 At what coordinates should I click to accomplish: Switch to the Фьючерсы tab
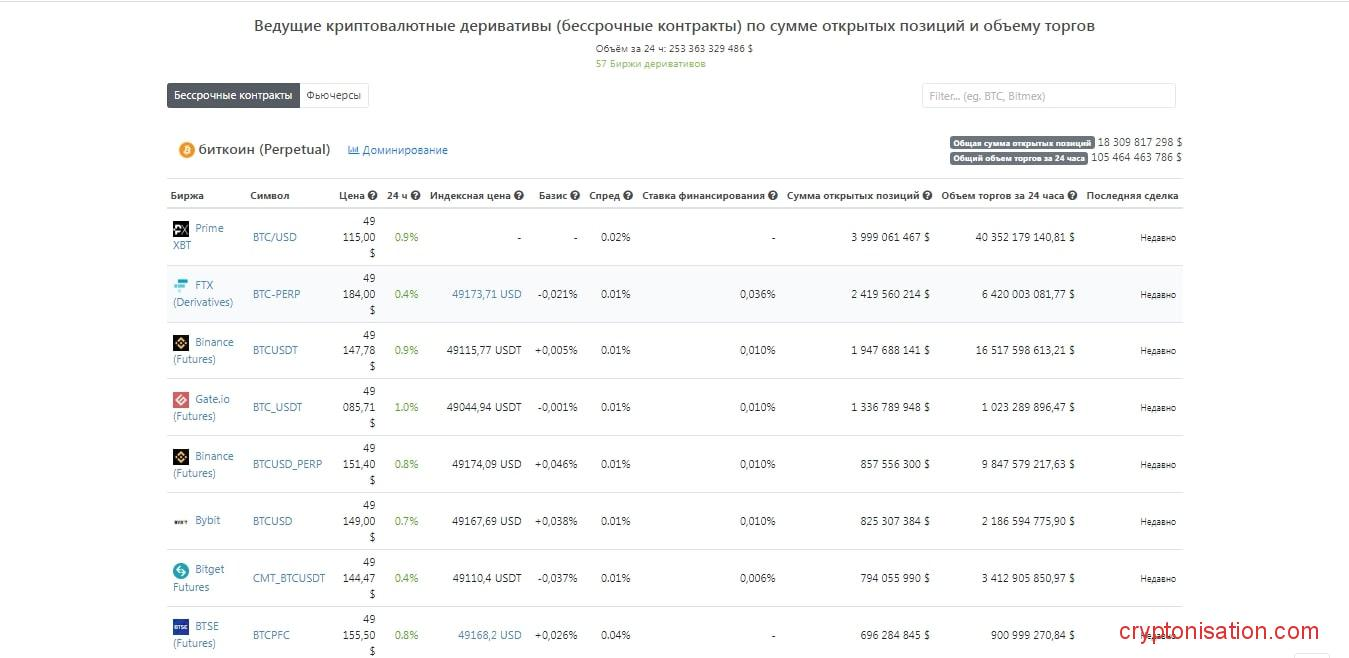335,96
